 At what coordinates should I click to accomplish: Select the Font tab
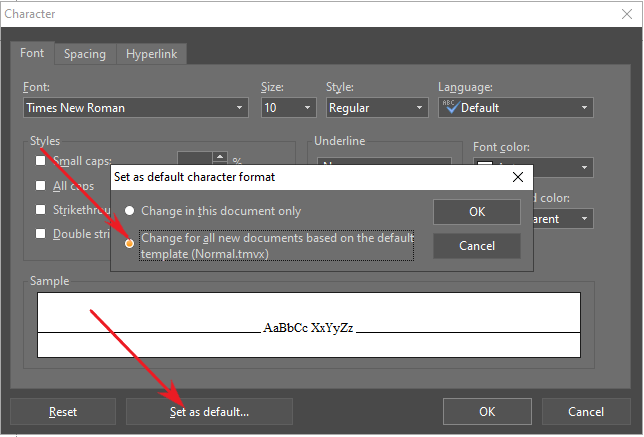click(x=32, y=54)
